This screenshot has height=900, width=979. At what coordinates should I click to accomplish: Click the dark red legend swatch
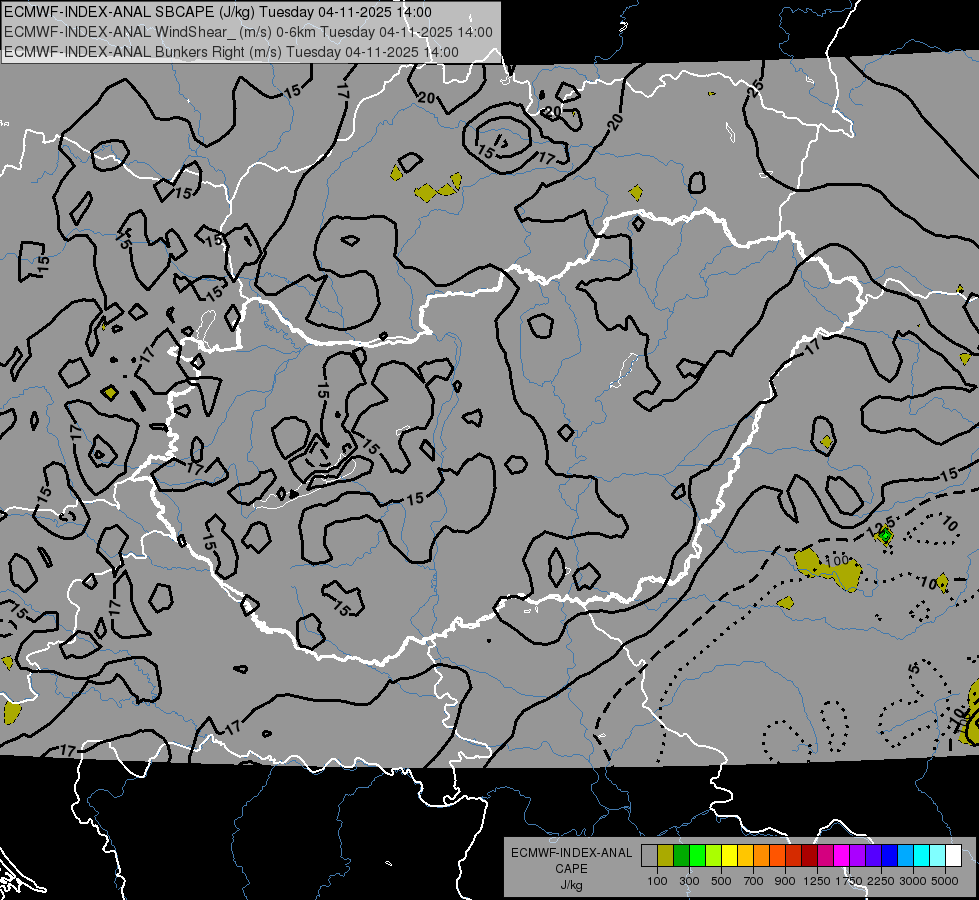(x=809, y=855)
